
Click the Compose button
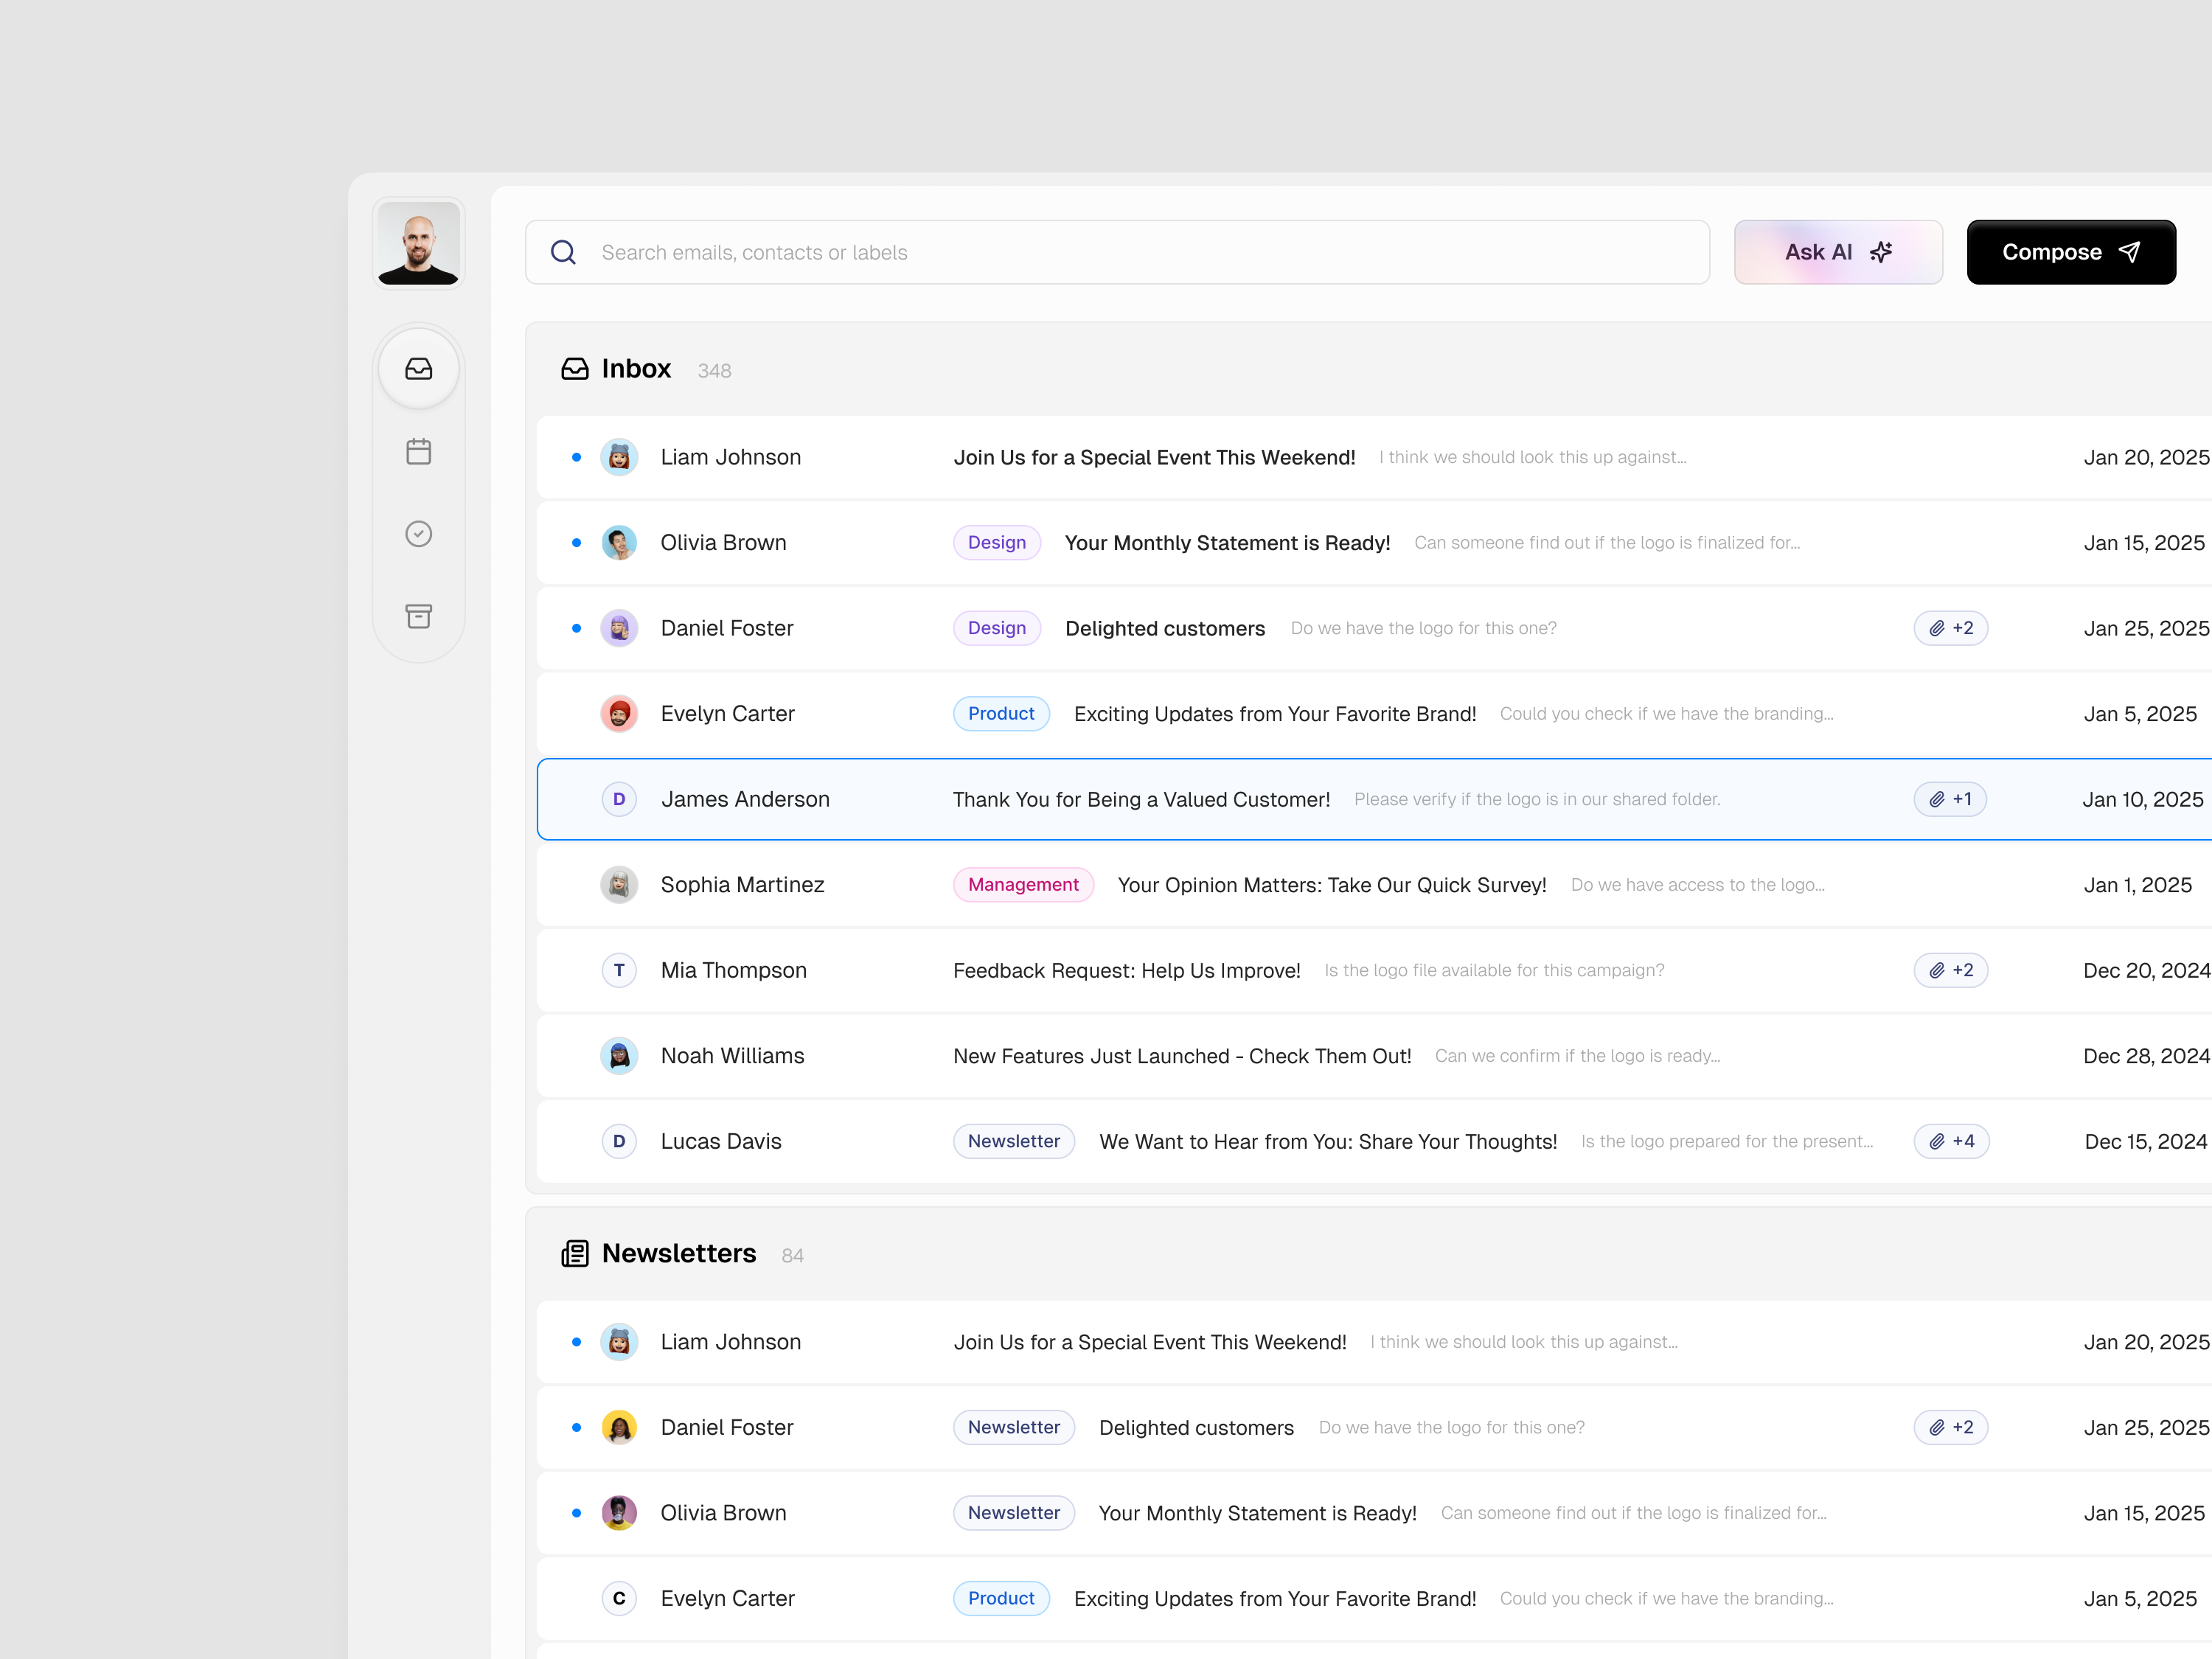click(2070, 252)
